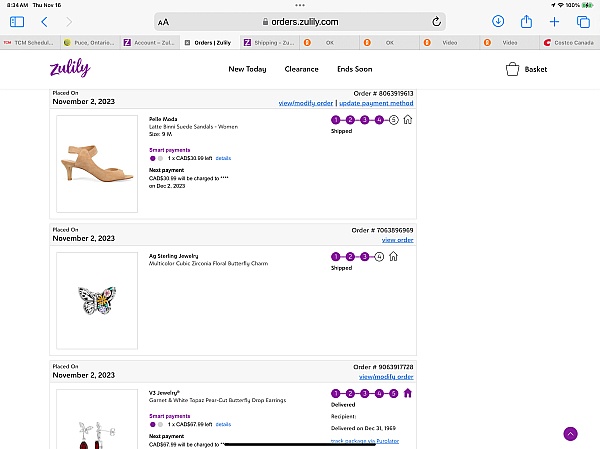Switch to the first Video tab
Image resolution: width=600 pixels, height=449 pixels.
point(450,42)
